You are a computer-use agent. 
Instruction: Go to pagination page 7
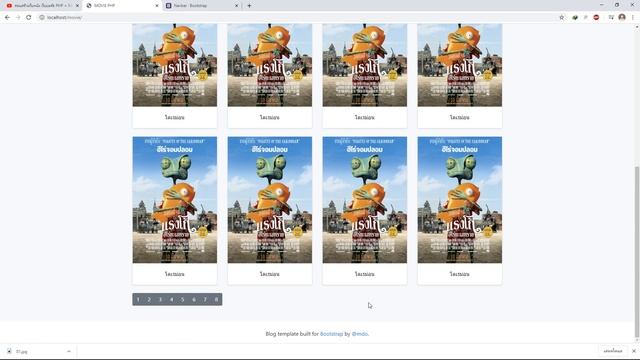[205, 300]
